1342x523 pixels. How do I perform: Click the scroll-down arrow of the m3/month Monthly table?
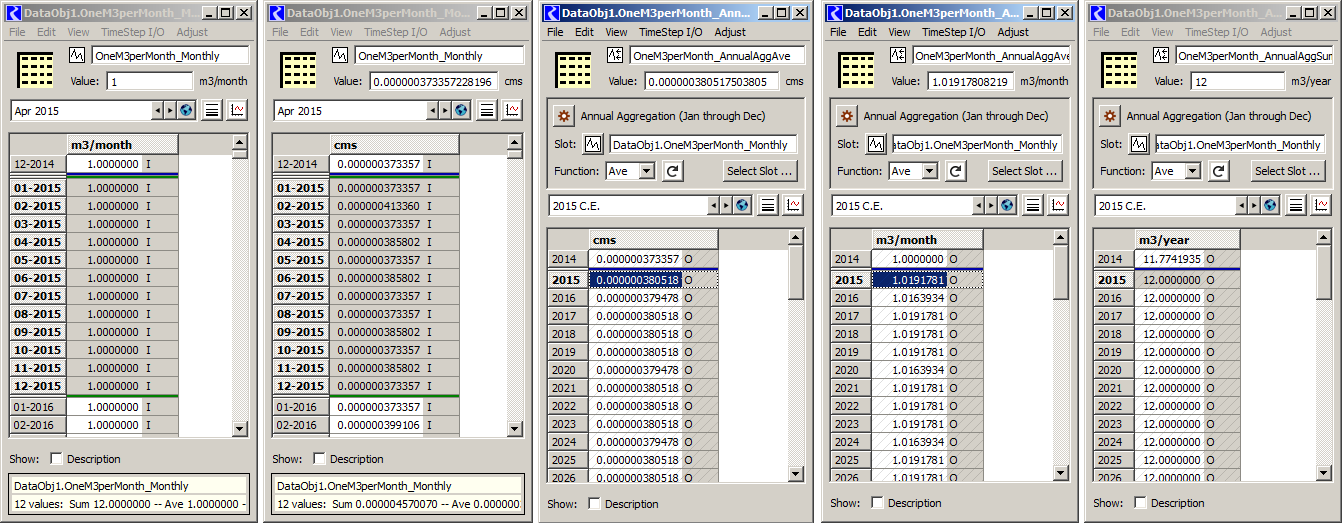click(239, 428)
